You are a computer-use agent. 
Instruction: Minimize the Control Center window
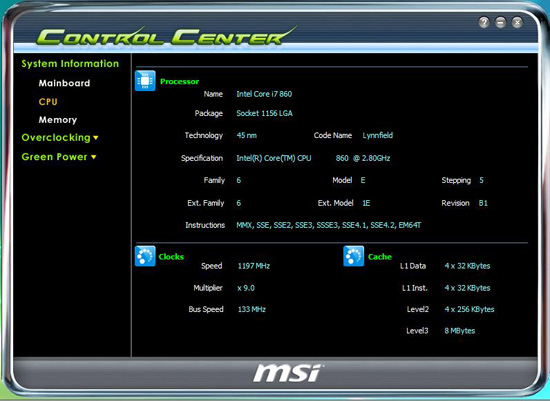point(501,22)
